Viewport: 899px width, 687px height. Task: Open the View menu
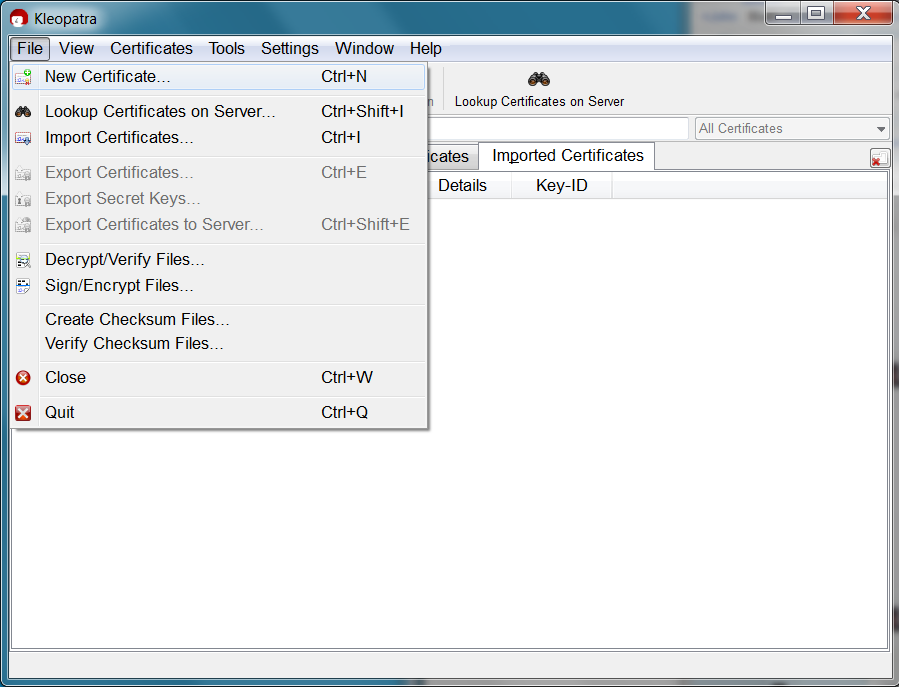[x=76, y=49]
